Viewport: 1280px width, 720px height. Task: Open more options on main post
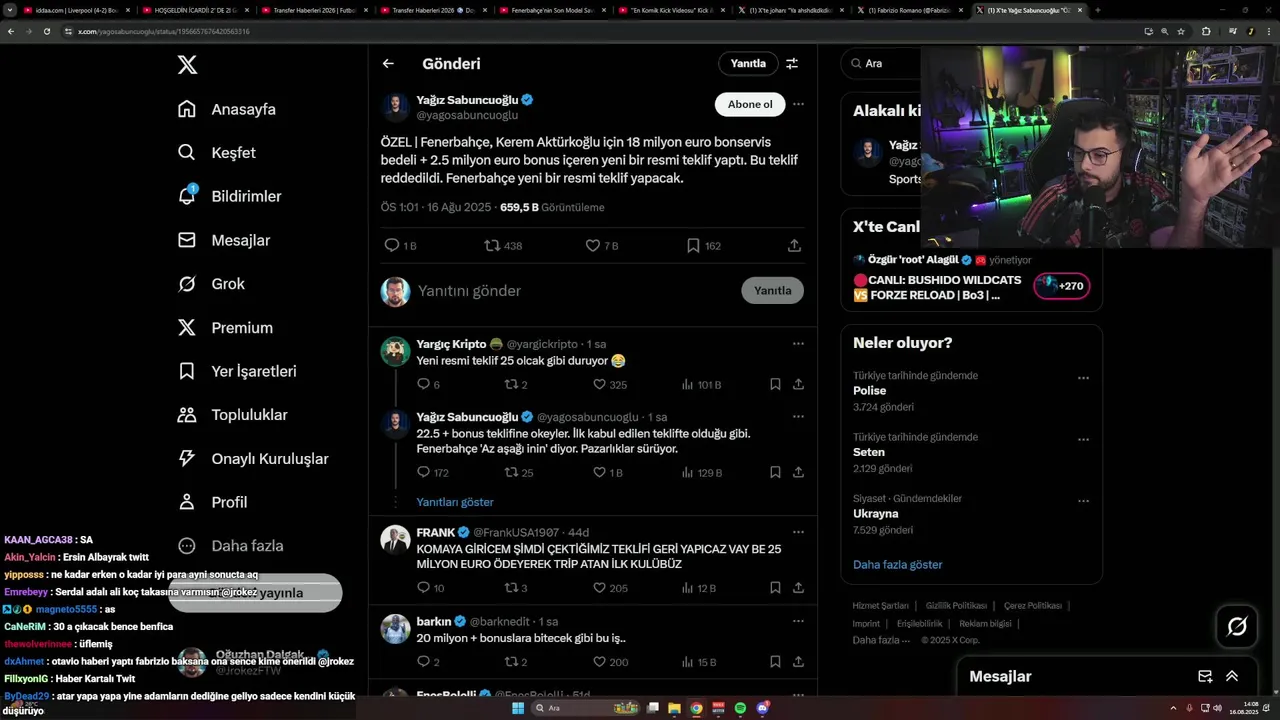pos(798,104)
